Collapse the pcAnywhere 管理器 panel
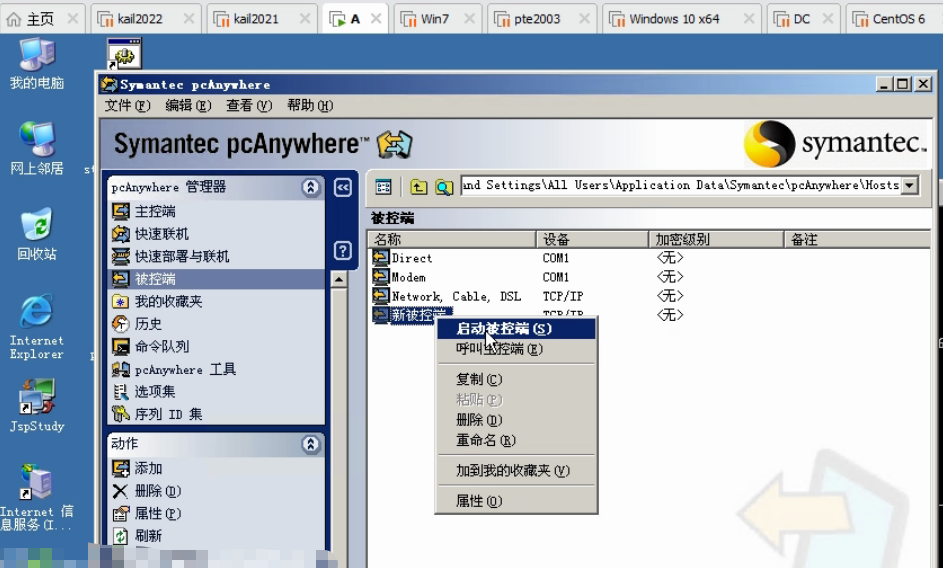Image resolution: width=943 pixels, height=568 pixels. (x=310, y=188)
